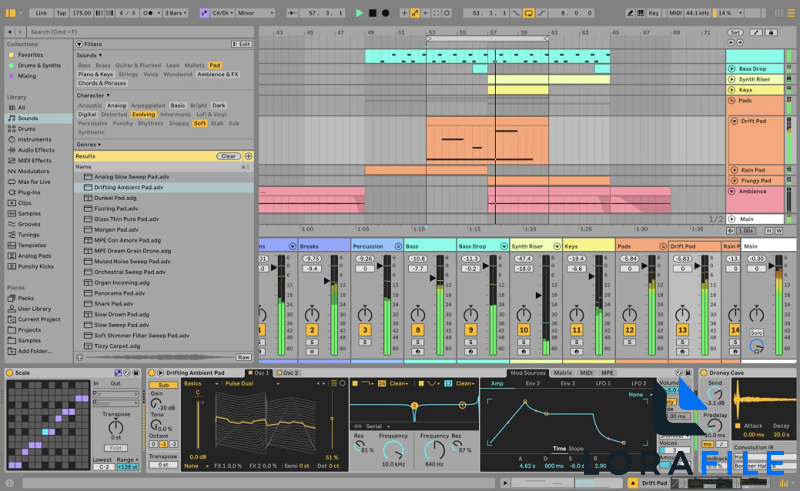Open Bass Drop mixer title chevron
800x491 pixels.
click(x=504, y=246)
